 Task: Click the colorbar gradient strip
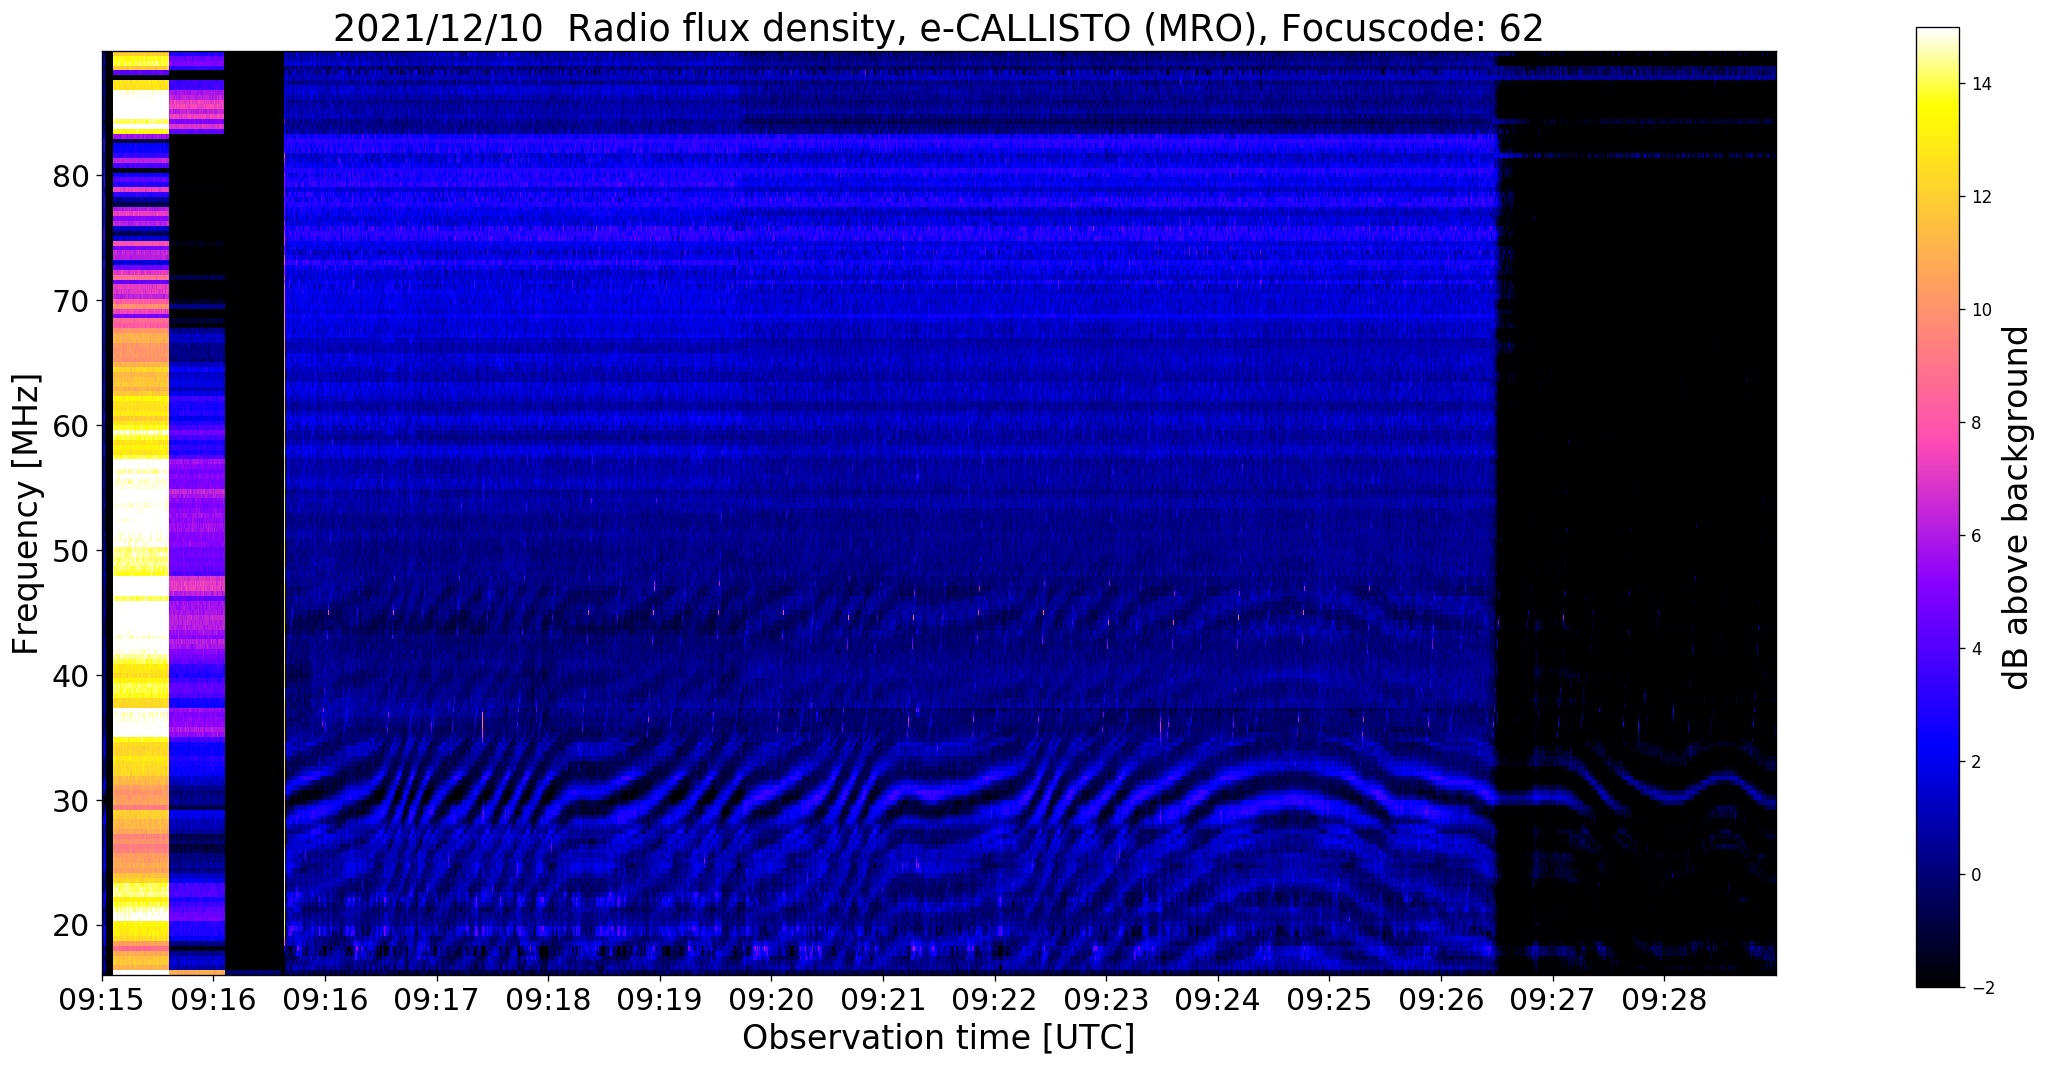pyautogui.click(x=1937, y=507)
